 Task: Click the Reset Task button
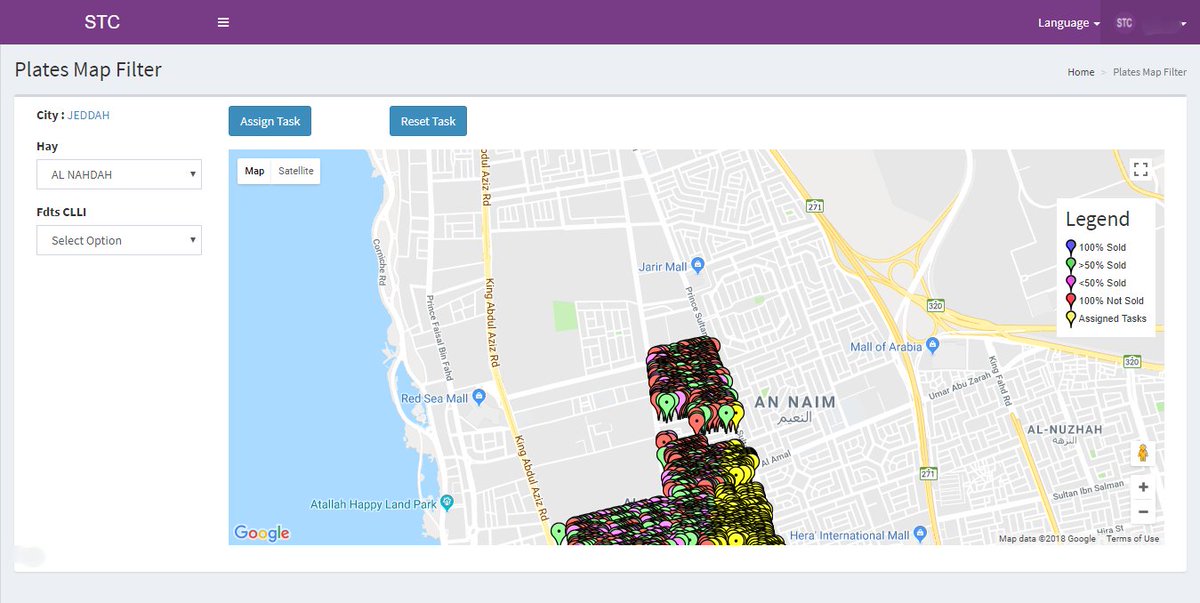tap(428, 121)
